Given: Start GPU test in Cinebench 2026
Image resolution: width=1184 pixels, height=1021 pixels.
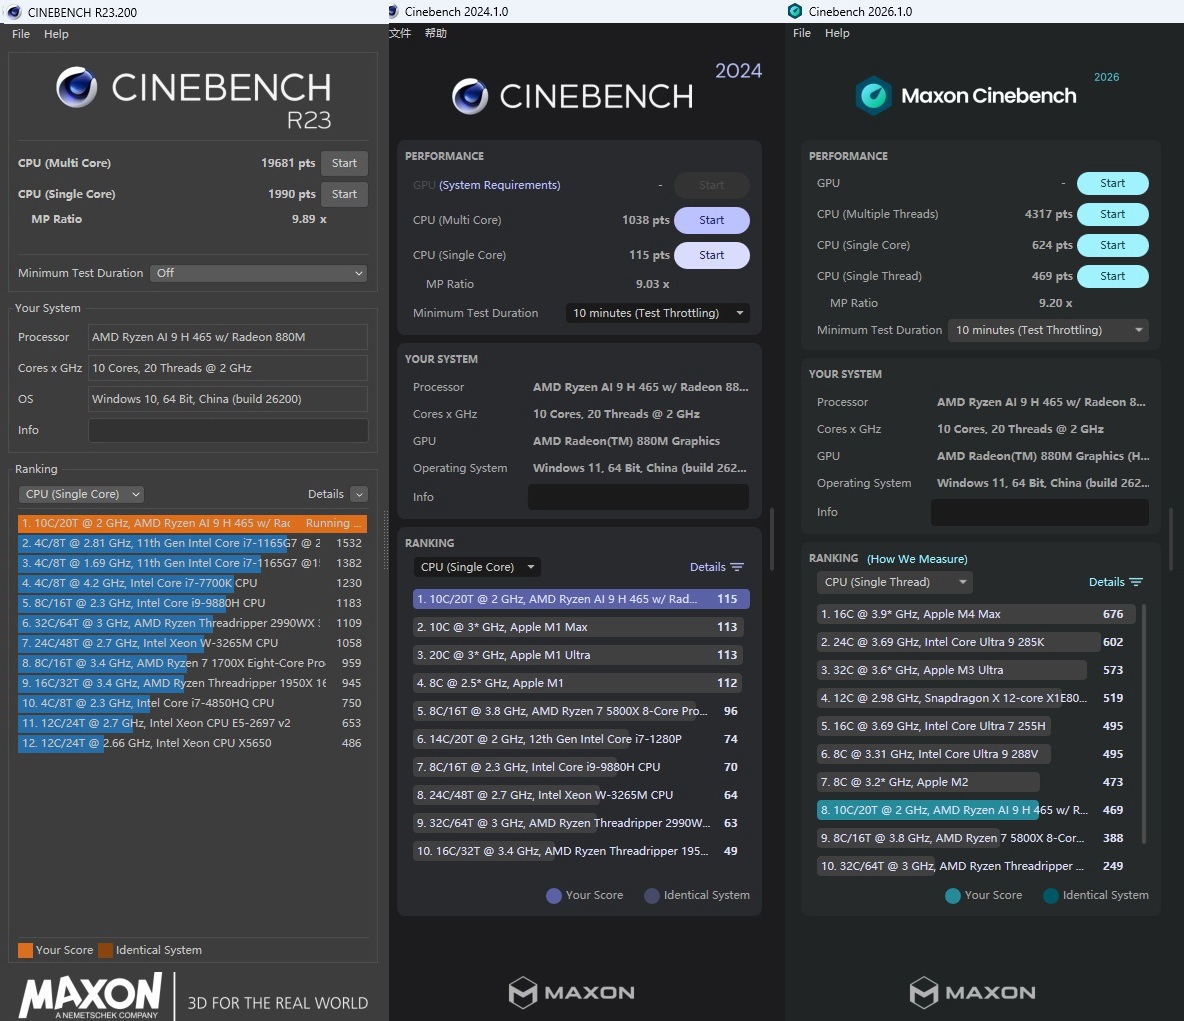Looking at the screenshot, I should click(1112, 184).
